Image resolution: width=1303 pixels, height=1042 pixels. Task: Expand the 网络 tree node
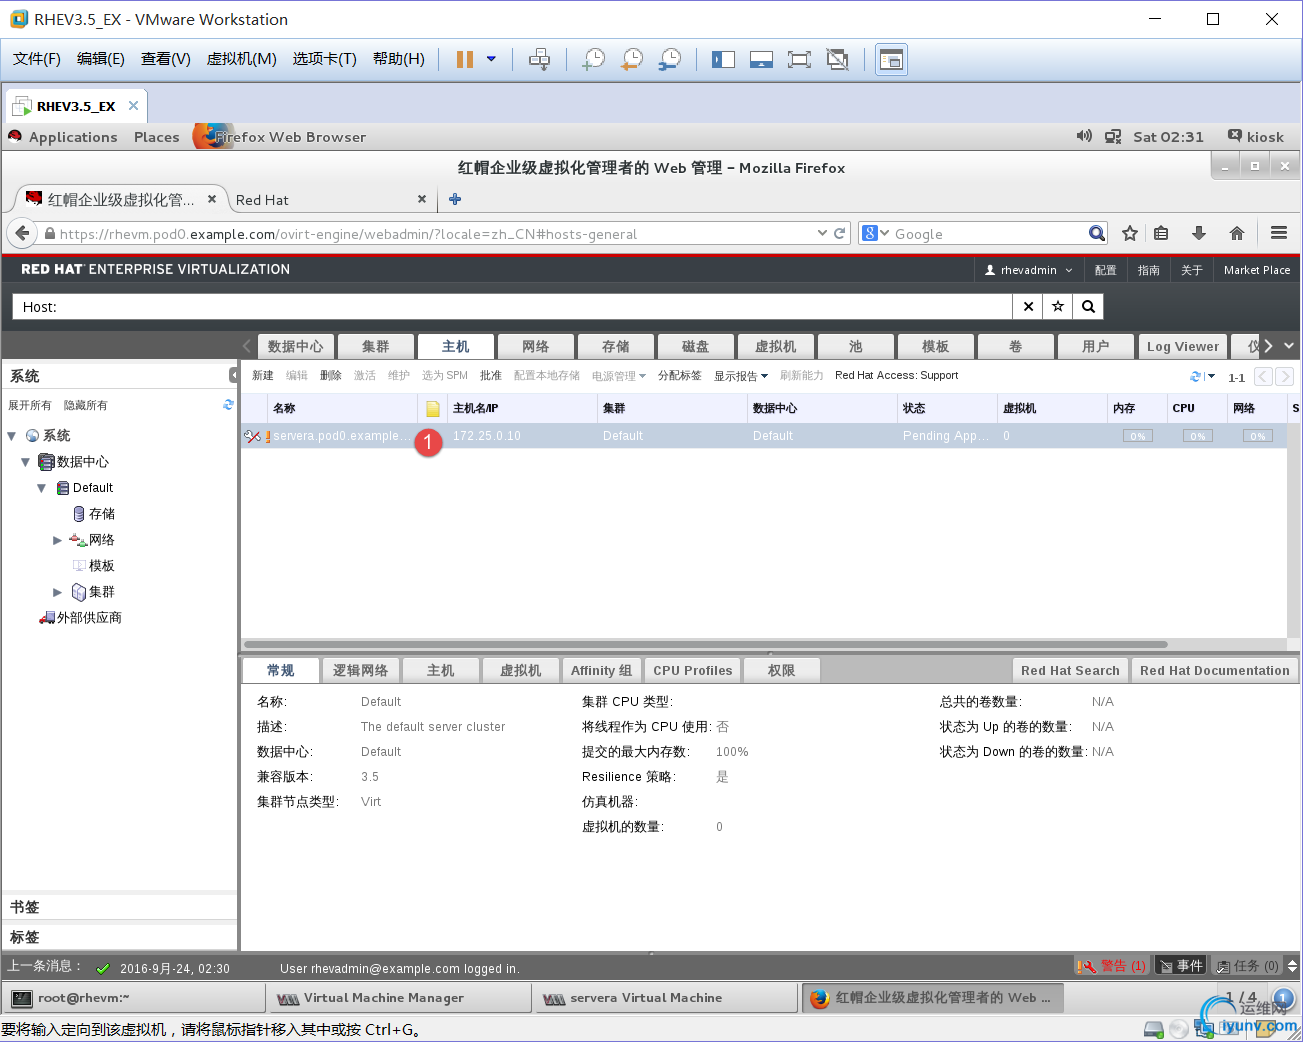tap(58, 540)
